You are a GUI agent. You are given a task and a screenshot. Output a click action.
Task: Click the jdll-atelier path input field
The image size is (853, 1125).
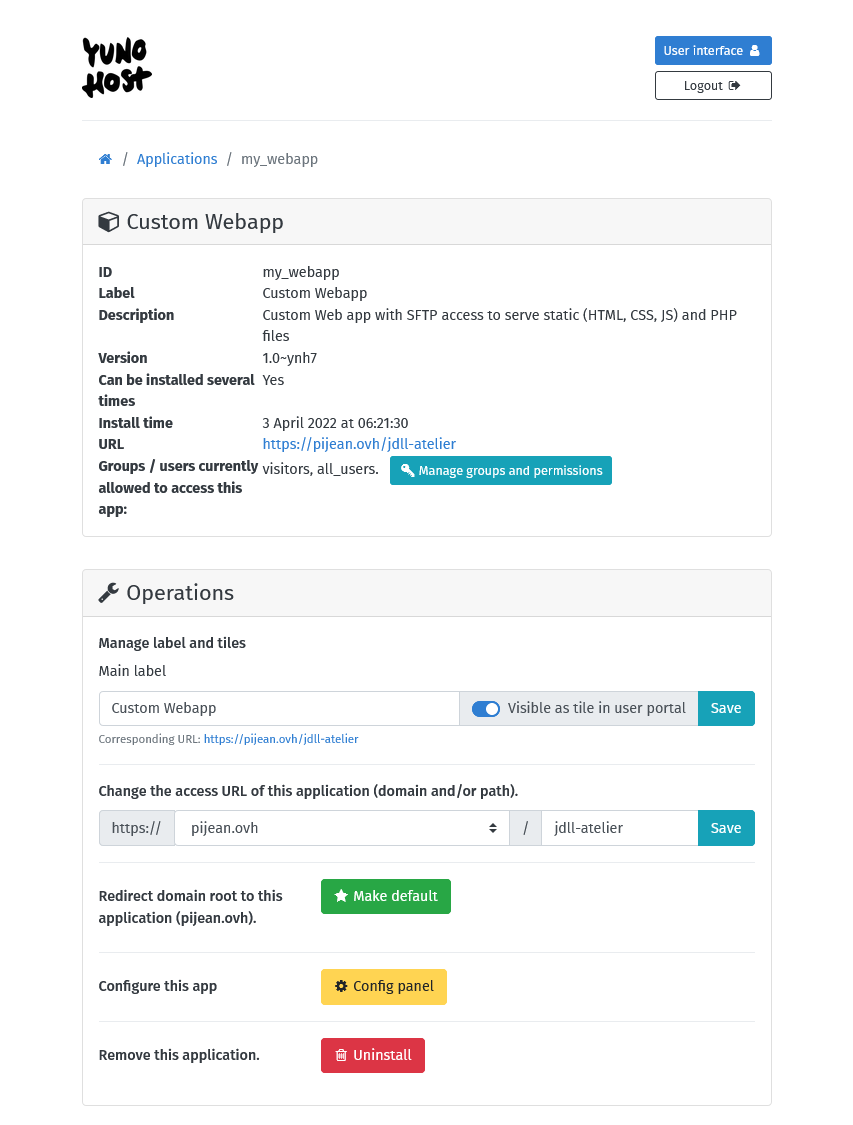click(x=618, y=827)
